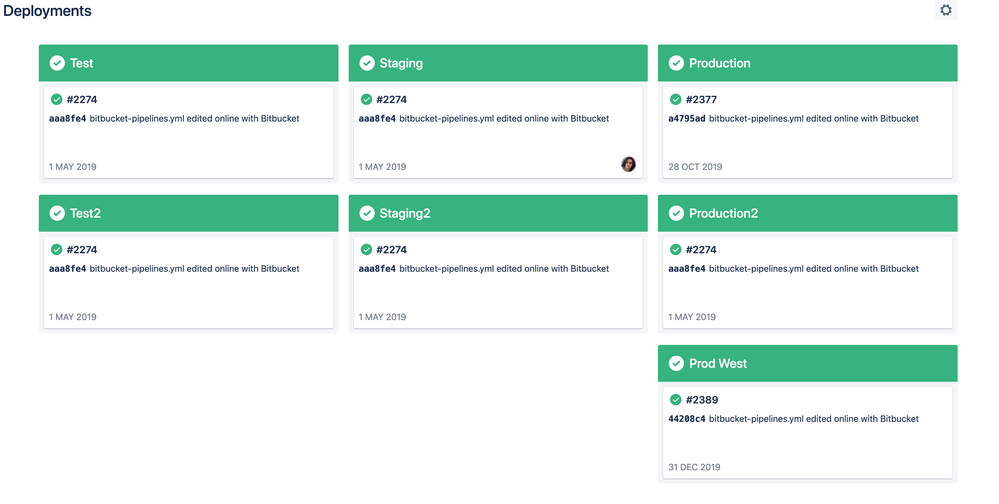Select the Production2 environment header
Screen dimensions: 999x504
807,213
